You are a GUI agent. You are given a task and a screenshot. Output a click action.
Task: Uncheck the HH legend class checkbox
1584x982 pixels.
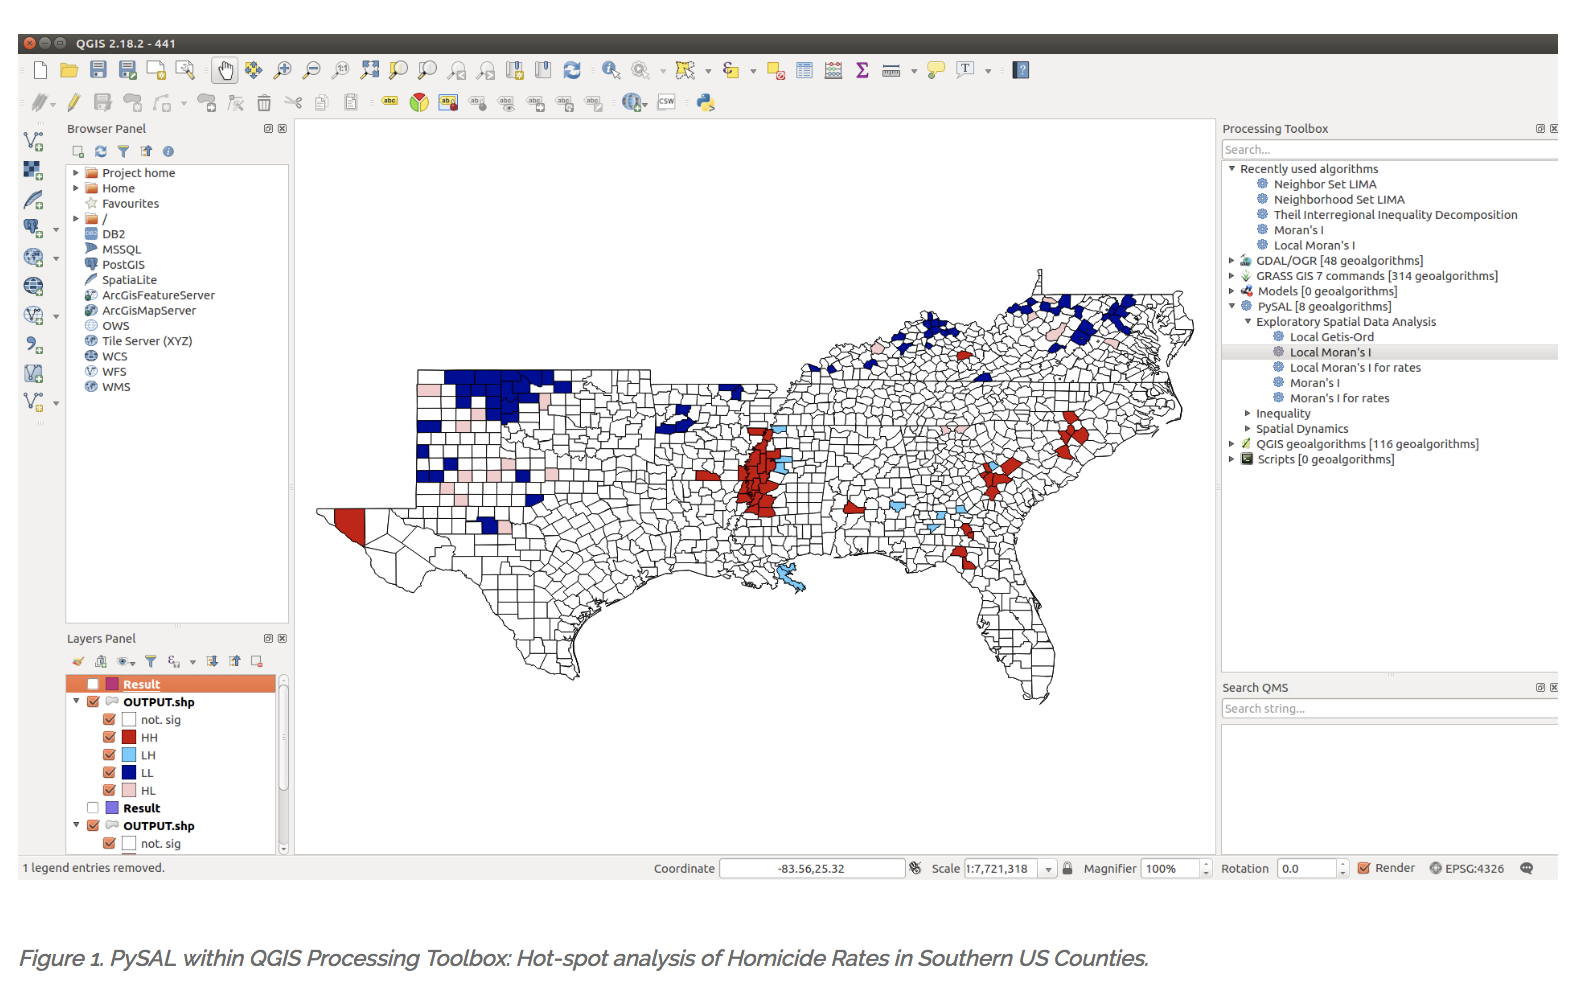pos(110,737)
